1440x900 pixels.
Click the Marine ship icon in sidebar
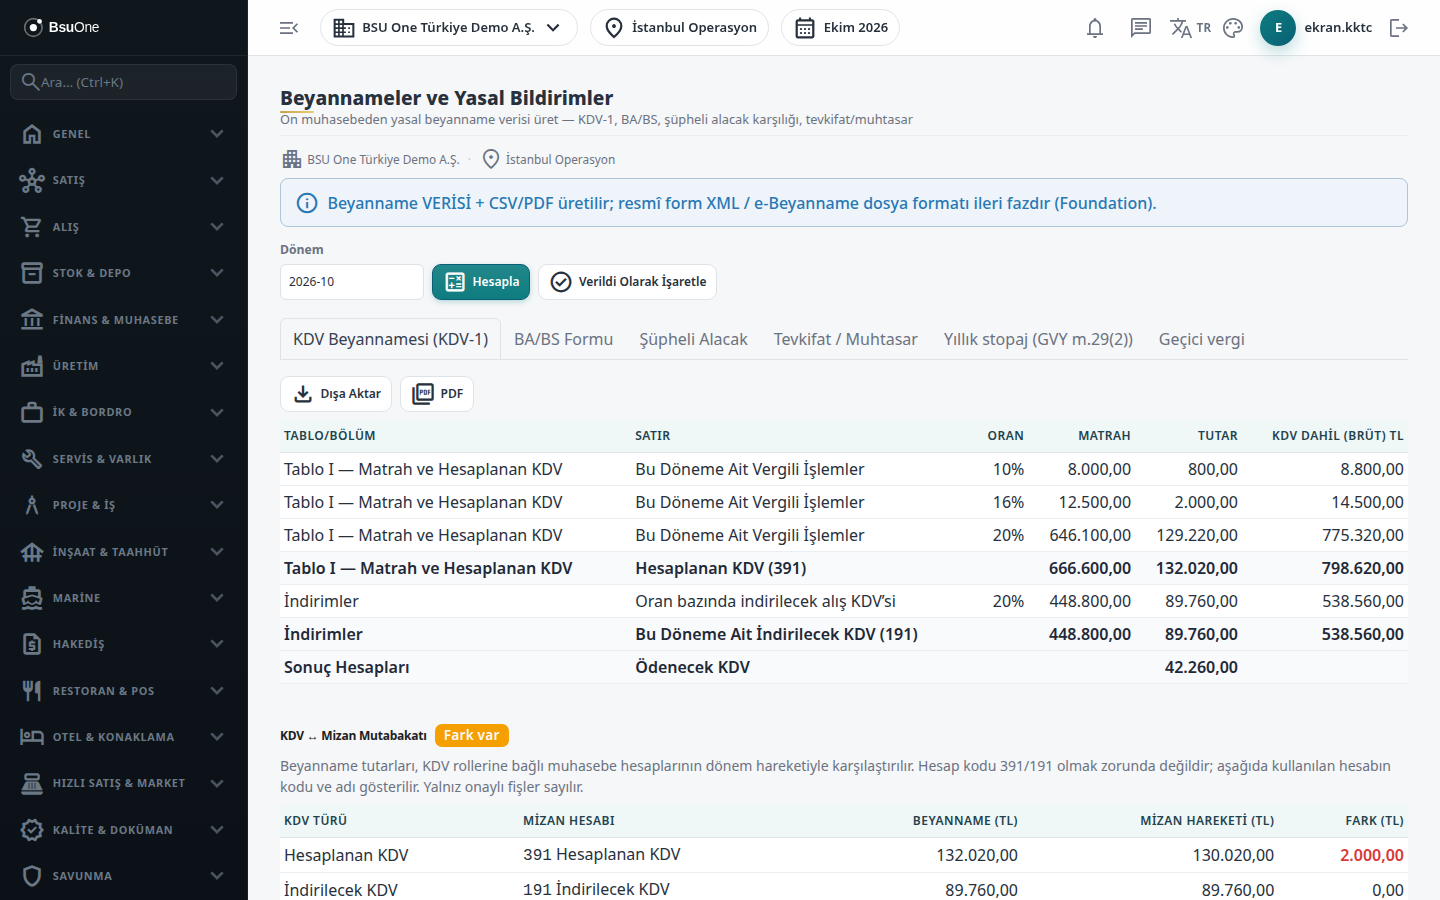[x=32, y=598]
